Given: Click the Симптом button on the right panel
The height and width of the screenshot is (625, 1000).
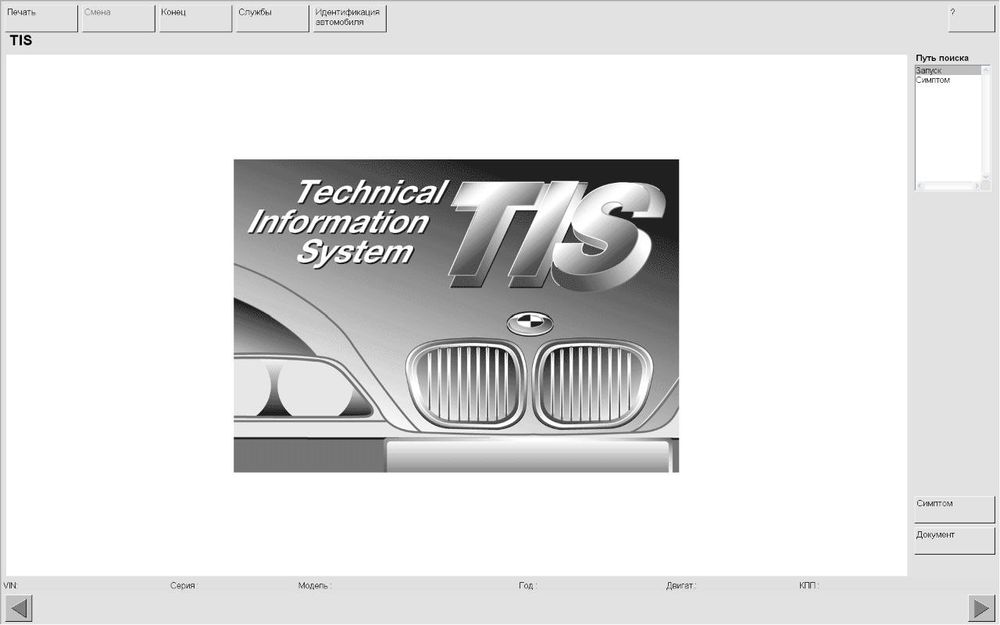Looking at the screenshot, I should click(954, 509).
